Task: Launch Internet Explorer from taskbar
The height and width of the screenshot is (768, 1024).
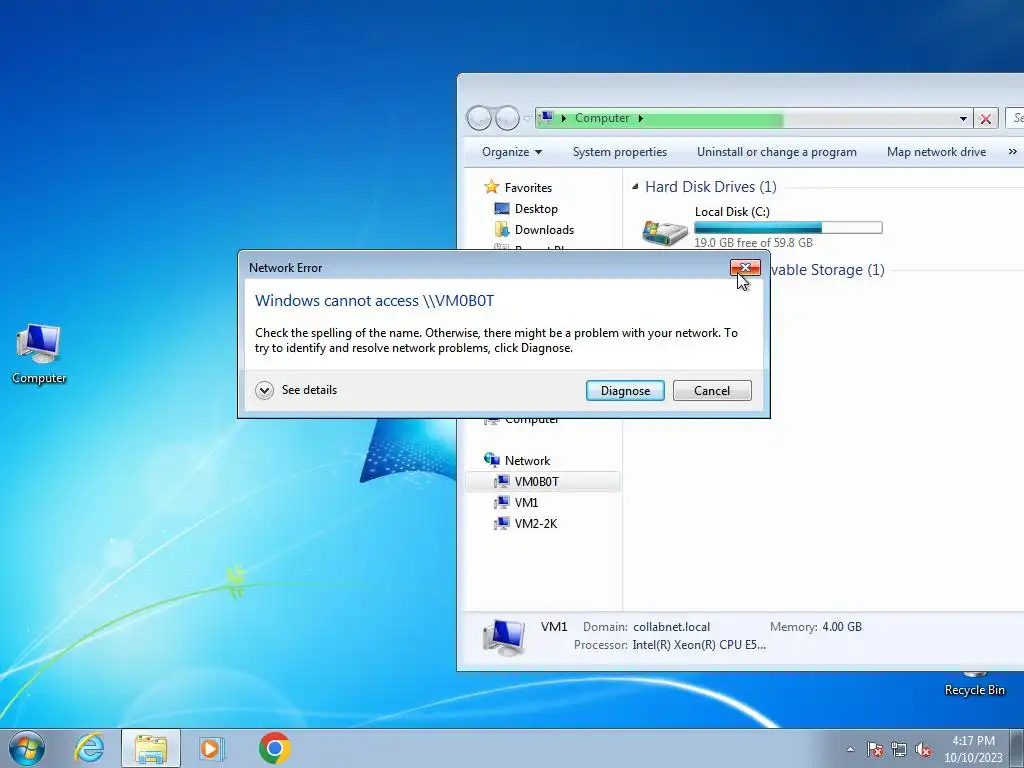Action: pos(89,748)
